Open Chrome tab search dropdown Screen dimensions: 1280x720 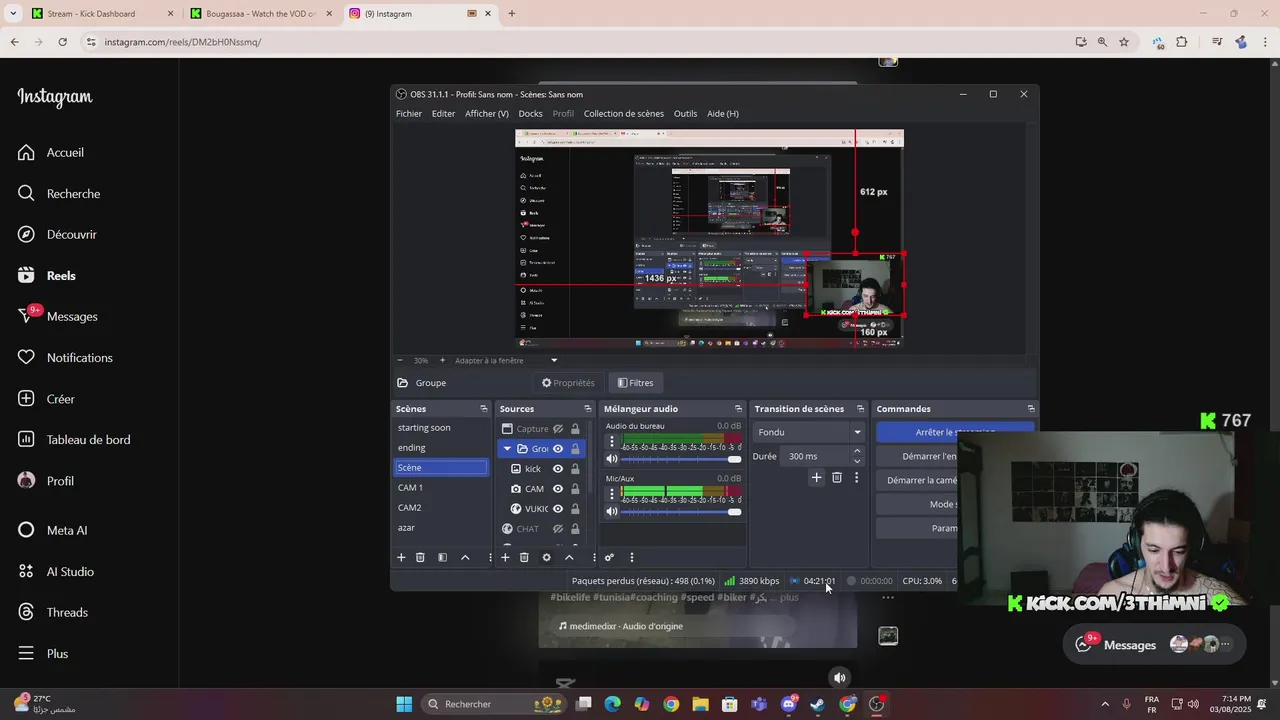point(14,14)
